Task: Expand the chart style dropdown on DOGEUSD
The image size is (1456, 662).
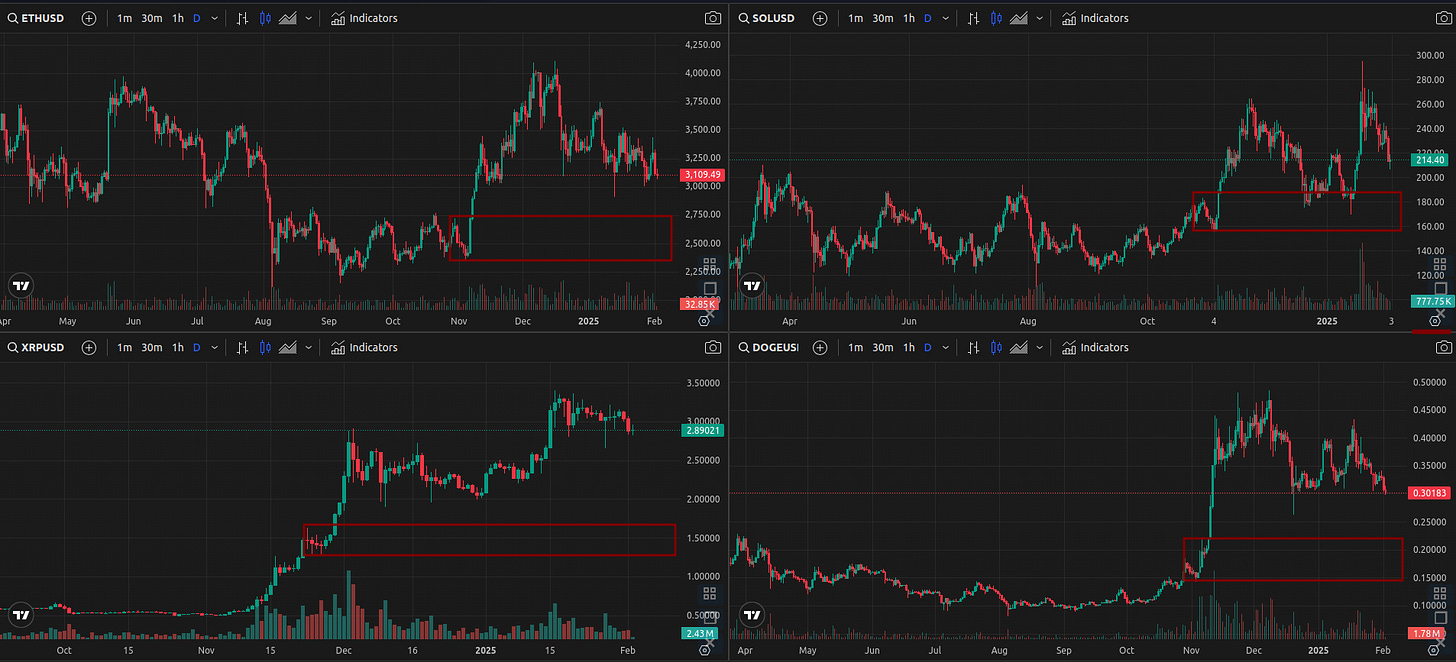Action: 1039,347
